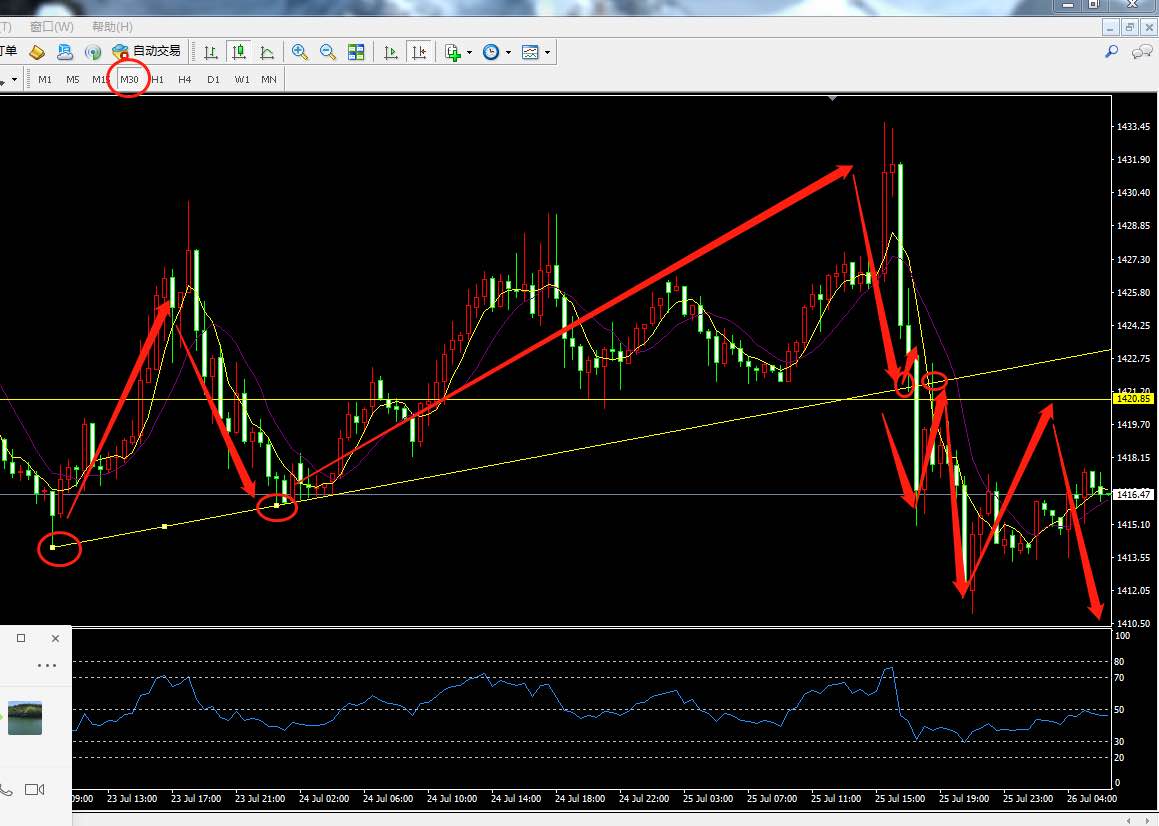Expand the indicators list dropdown arrow
The height and width of the screenshot is (826, 1159).
pyautogui.click(x=469, y=53)
